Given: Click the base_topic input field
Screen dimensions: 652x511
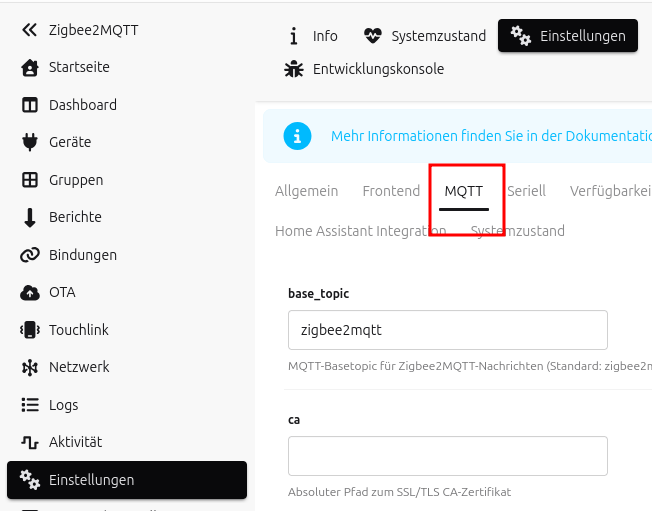Looking at the screenshot, I should click(x=447, y=329).
